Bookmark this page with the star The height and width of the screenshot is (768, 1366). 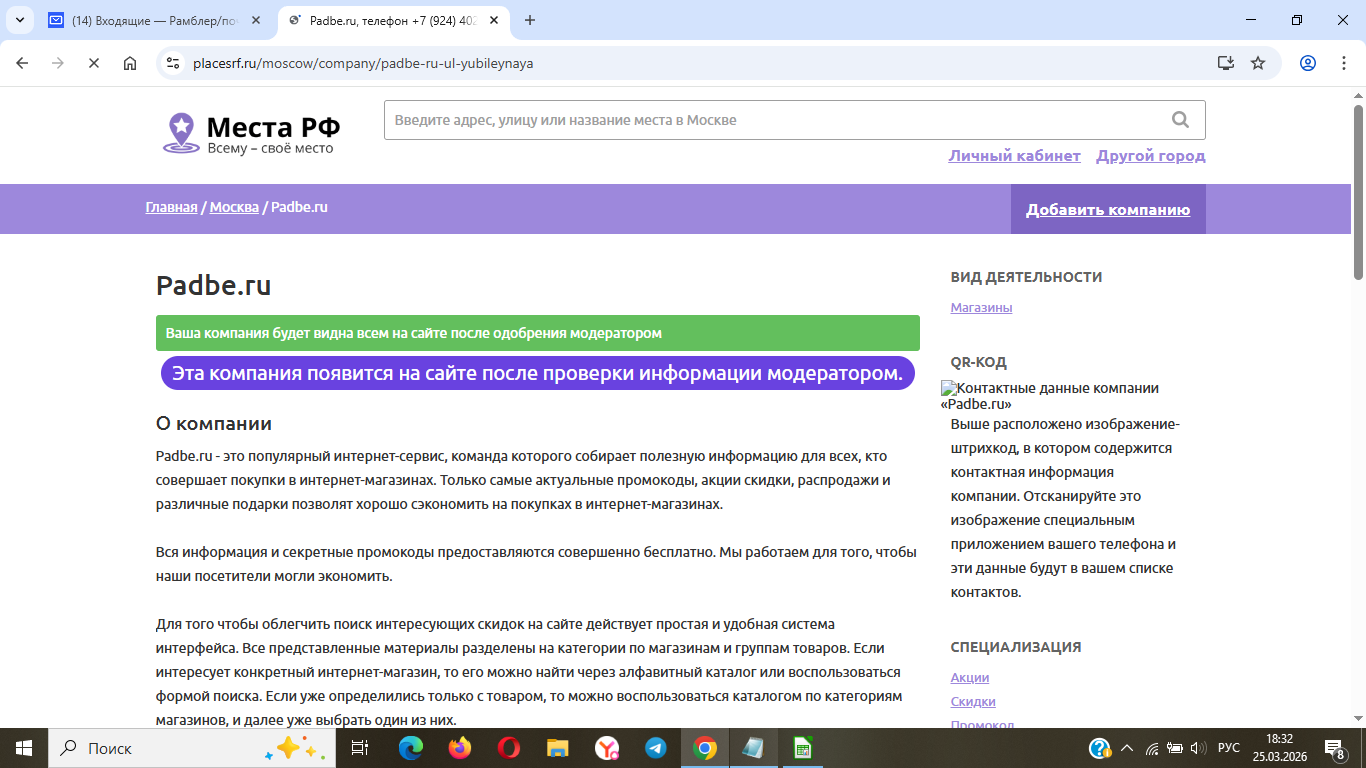[1258, 63]
